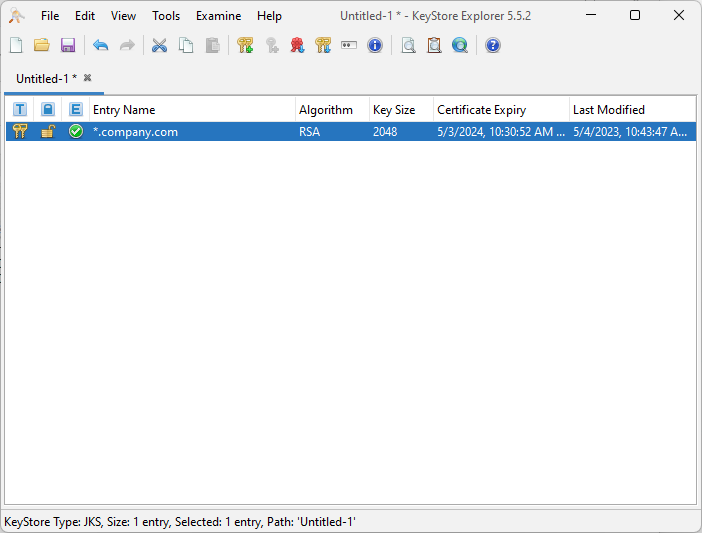Undo the last action via the toolbar arrow
The image size is (702, 533).
pos(101,45)
